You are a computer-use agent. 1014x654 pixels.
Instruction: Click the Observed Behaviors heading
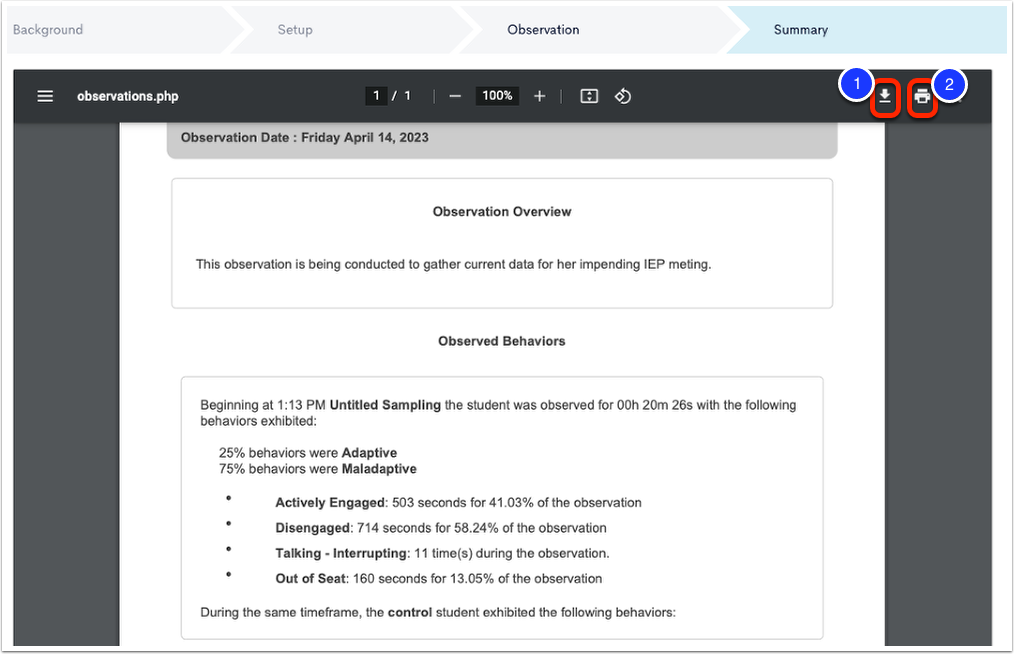502,341
